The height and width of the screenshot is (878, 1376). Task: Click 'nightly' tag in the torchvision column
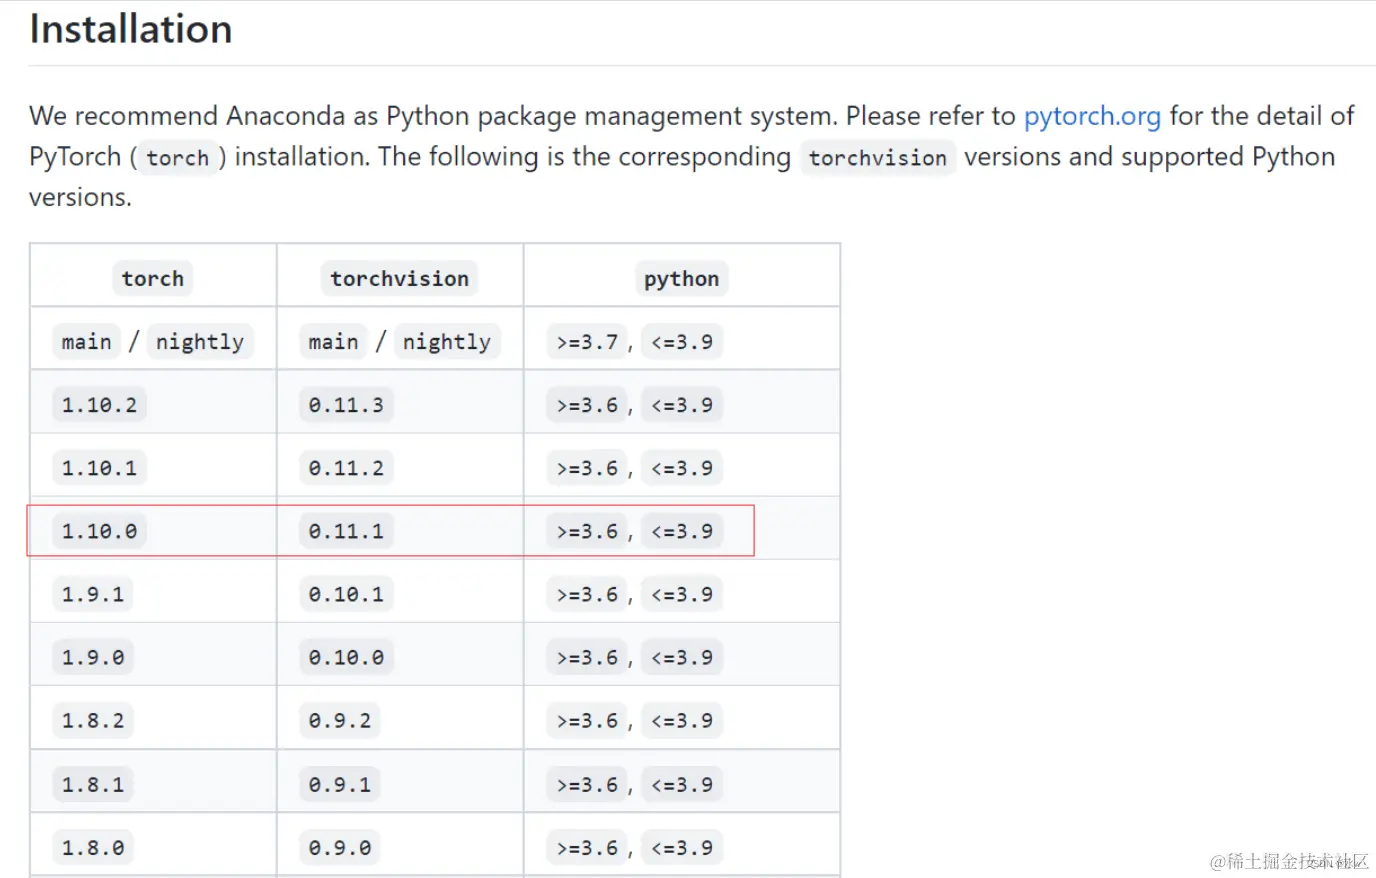click(x=446, y=342)
